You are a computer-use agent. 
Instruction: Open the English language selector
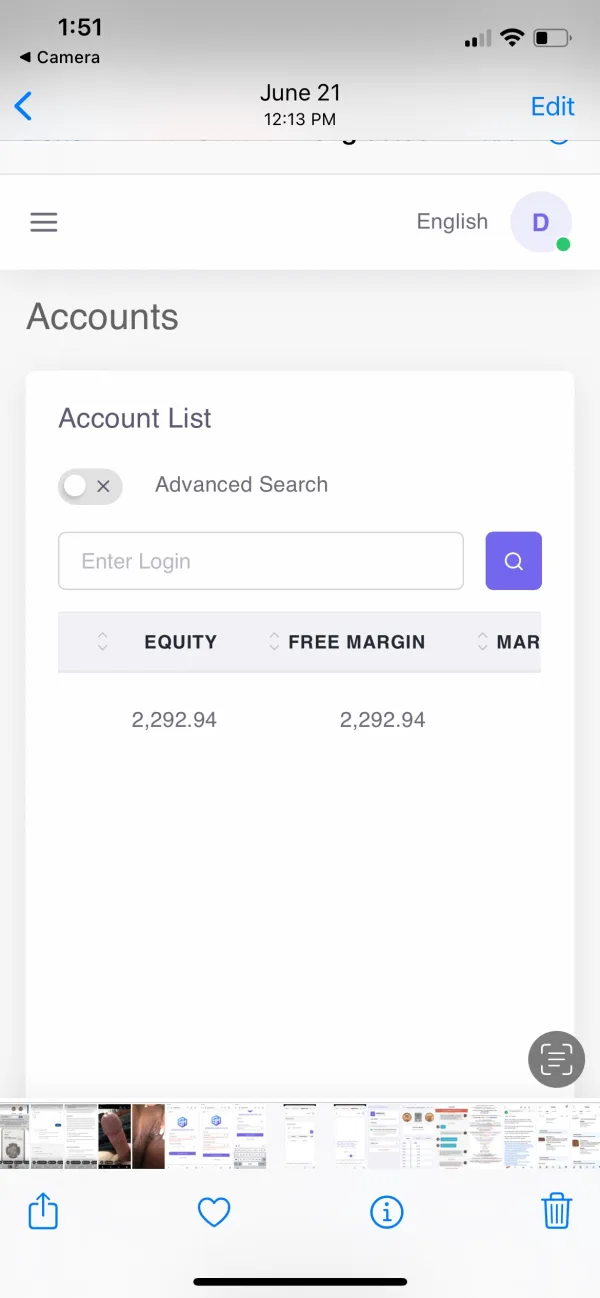pyautogui.click(x=452, y=222)
